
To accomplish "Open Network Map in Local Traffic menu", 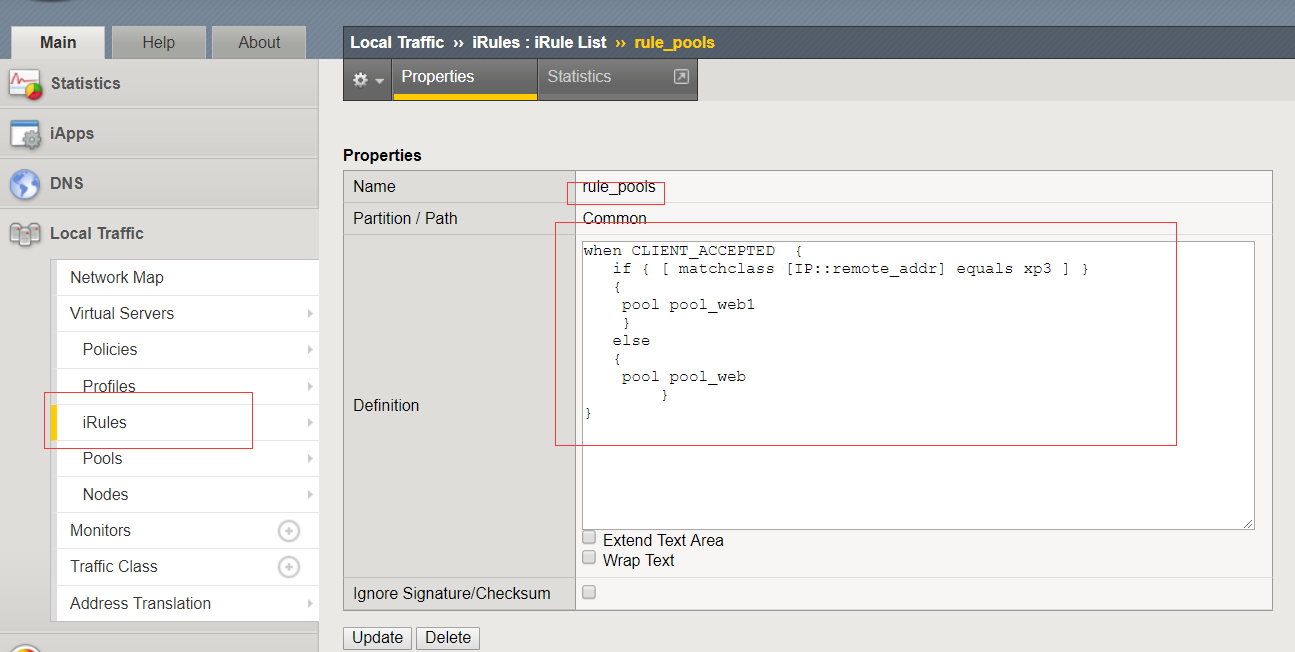I will point(117,278).
